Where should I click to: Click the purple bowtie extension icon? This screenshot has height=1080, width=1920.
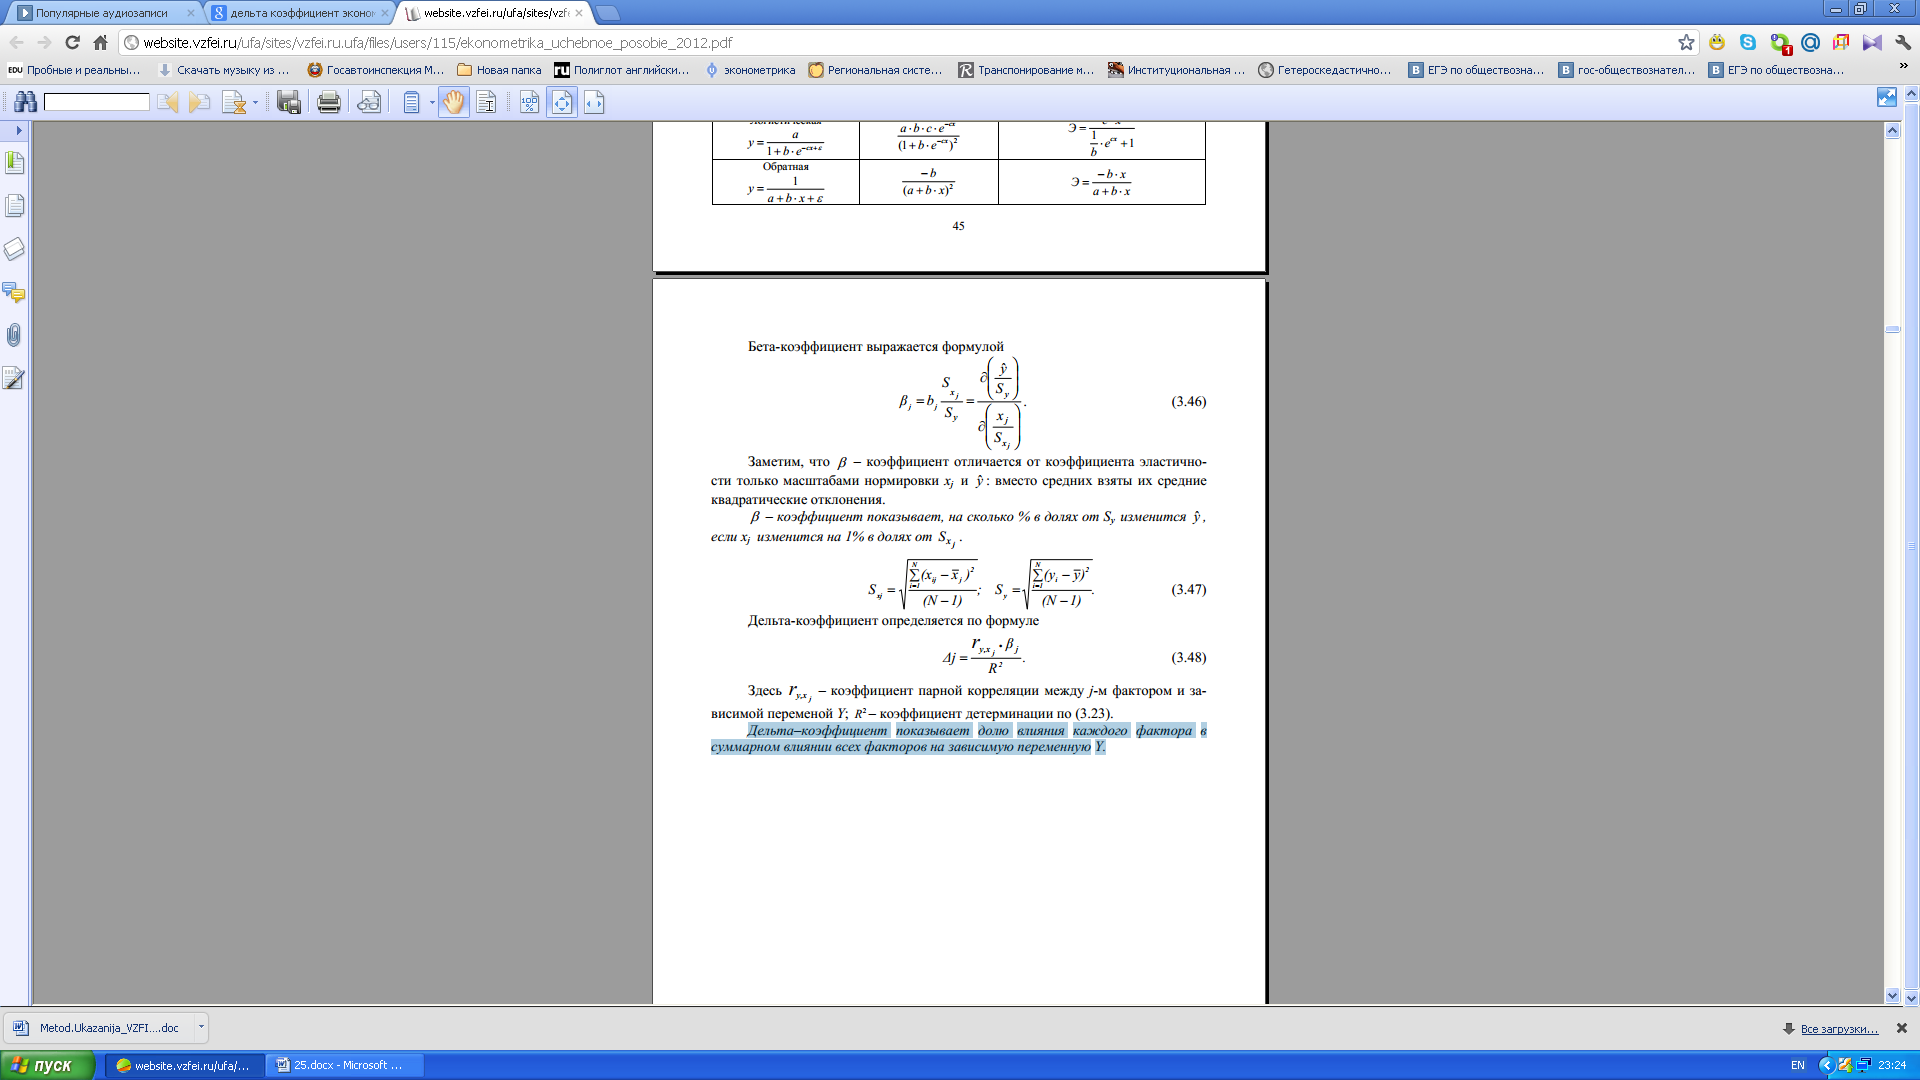click(x=1872, y=43)
